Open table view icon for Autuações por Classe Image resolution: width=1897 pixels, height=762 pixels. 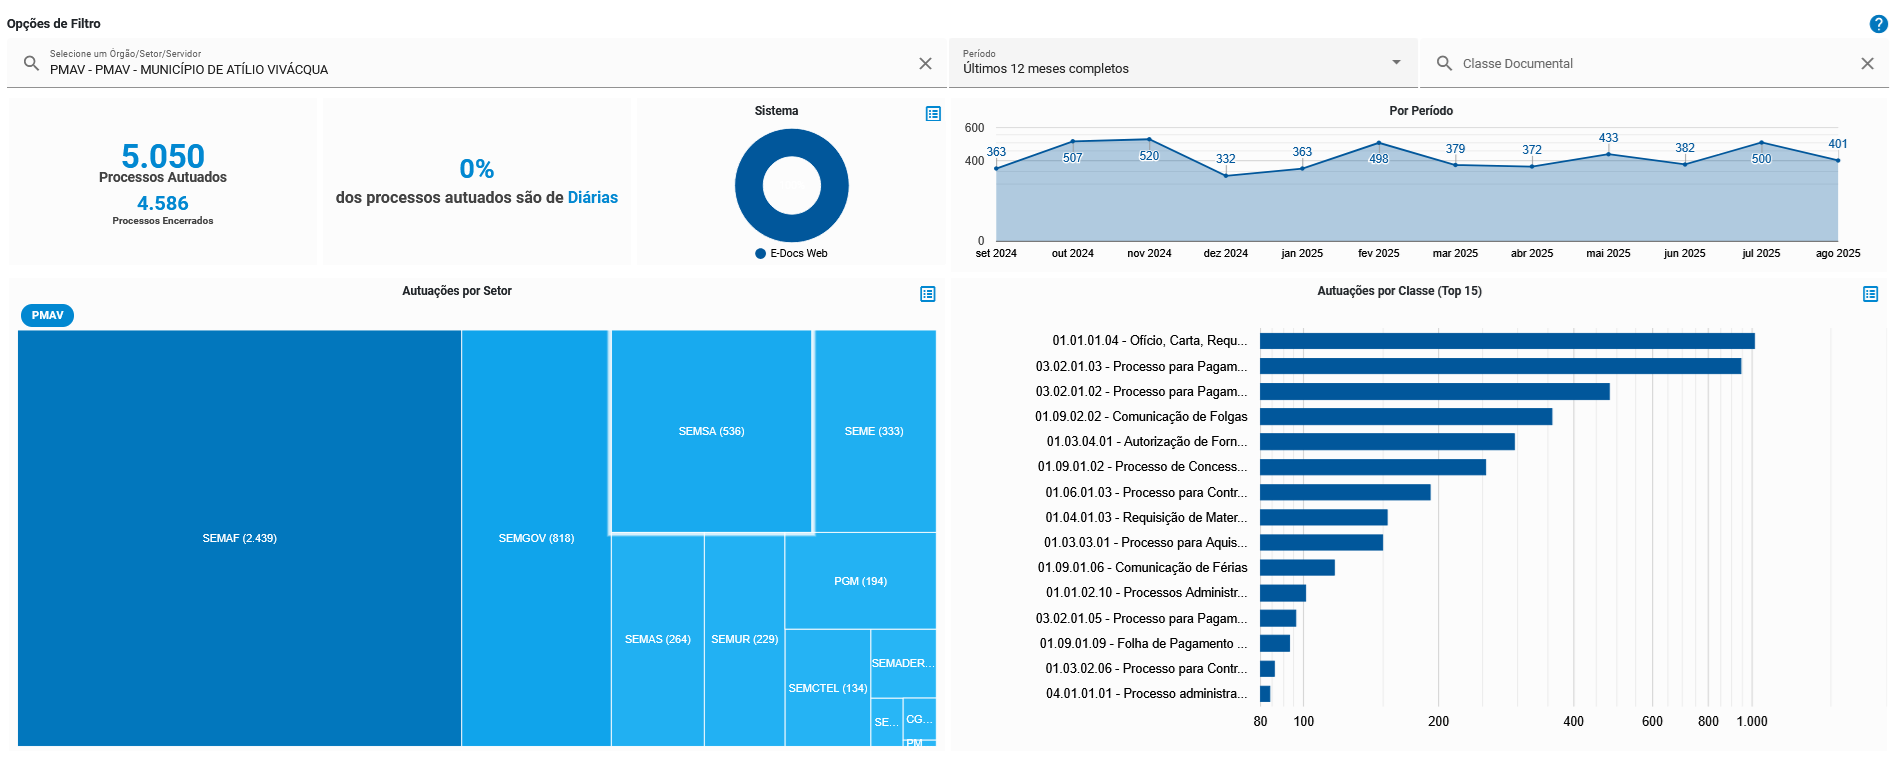[x=1870, y=294]
